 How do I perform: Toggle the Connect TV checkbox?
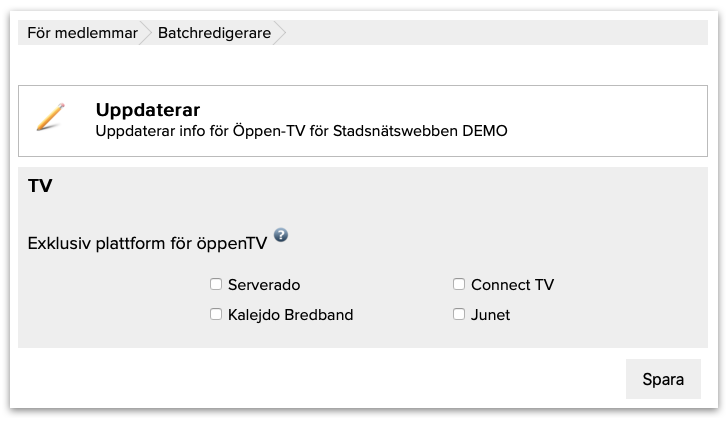[459, 284]
